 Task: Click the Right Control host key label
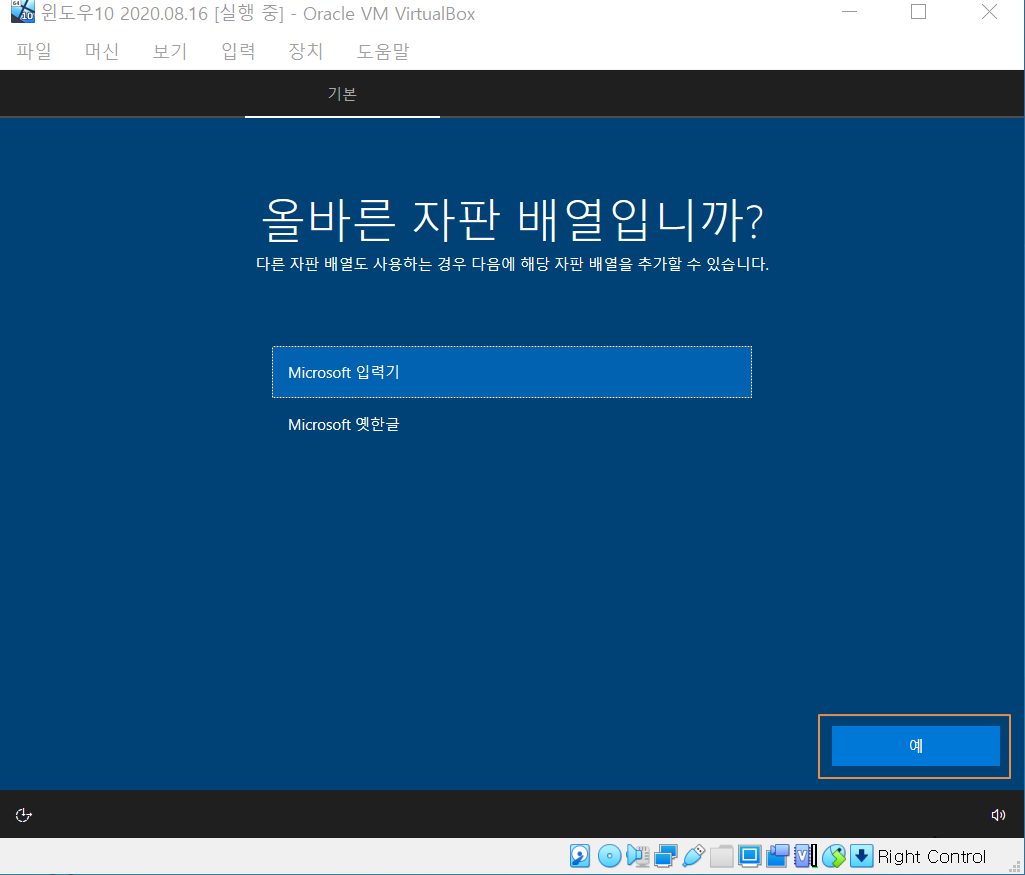pos(932,856)
